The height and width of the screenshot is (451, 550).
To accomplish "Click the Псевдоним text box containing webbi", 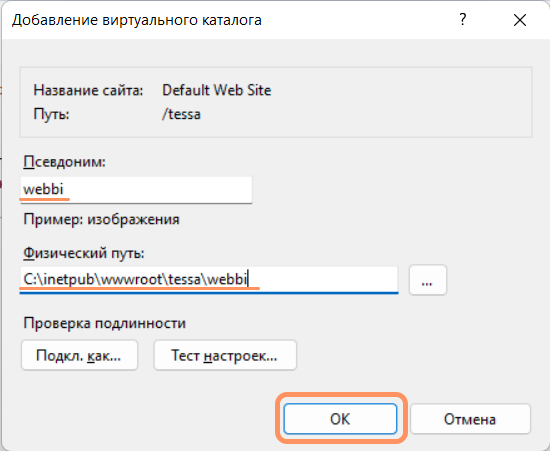I will click(x=136, y=190).
